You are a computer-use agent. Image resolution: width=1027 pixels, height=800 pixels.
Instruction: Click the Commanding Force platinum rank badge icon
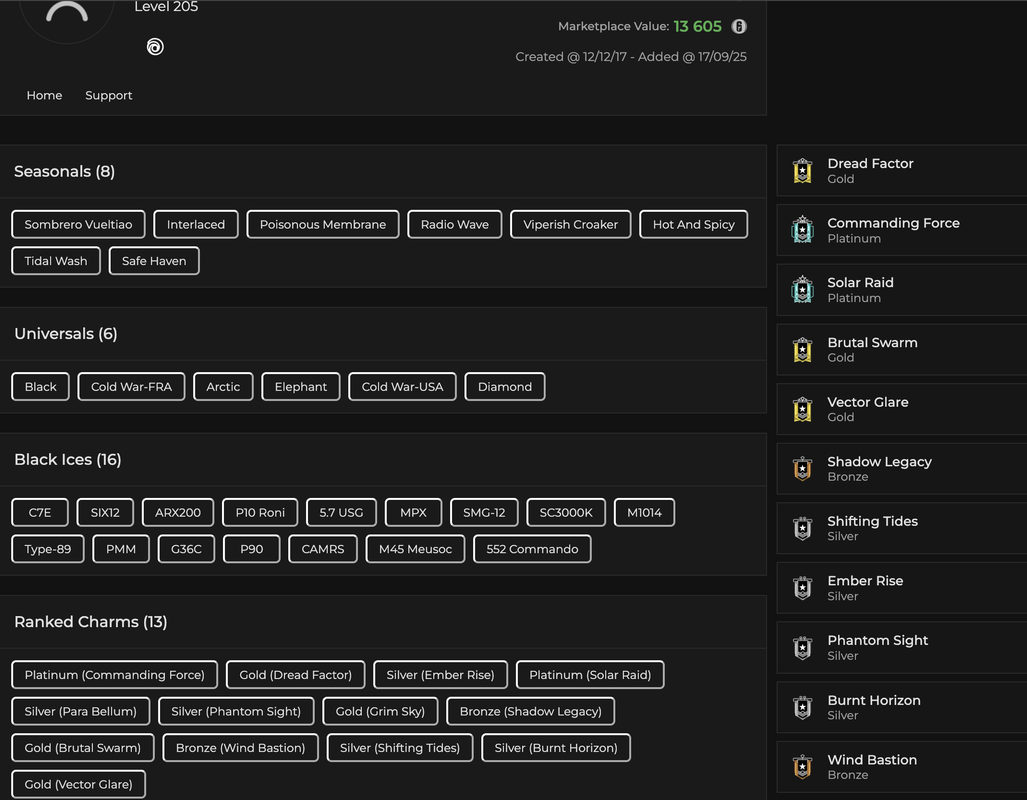pyautogui.click(x=802, y=230)
